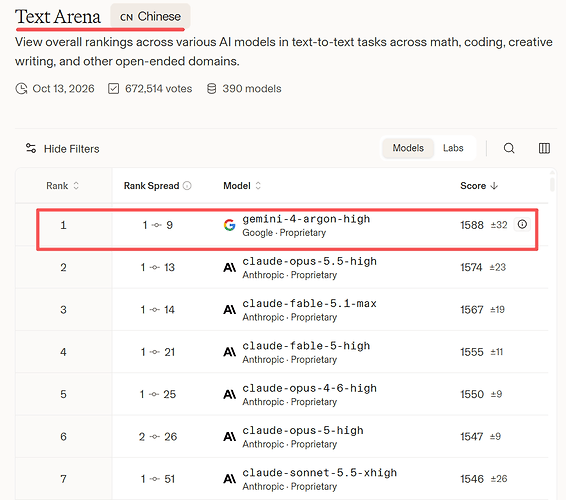
Task: Switch to the Labs tab
Action: tap(453, 148)
